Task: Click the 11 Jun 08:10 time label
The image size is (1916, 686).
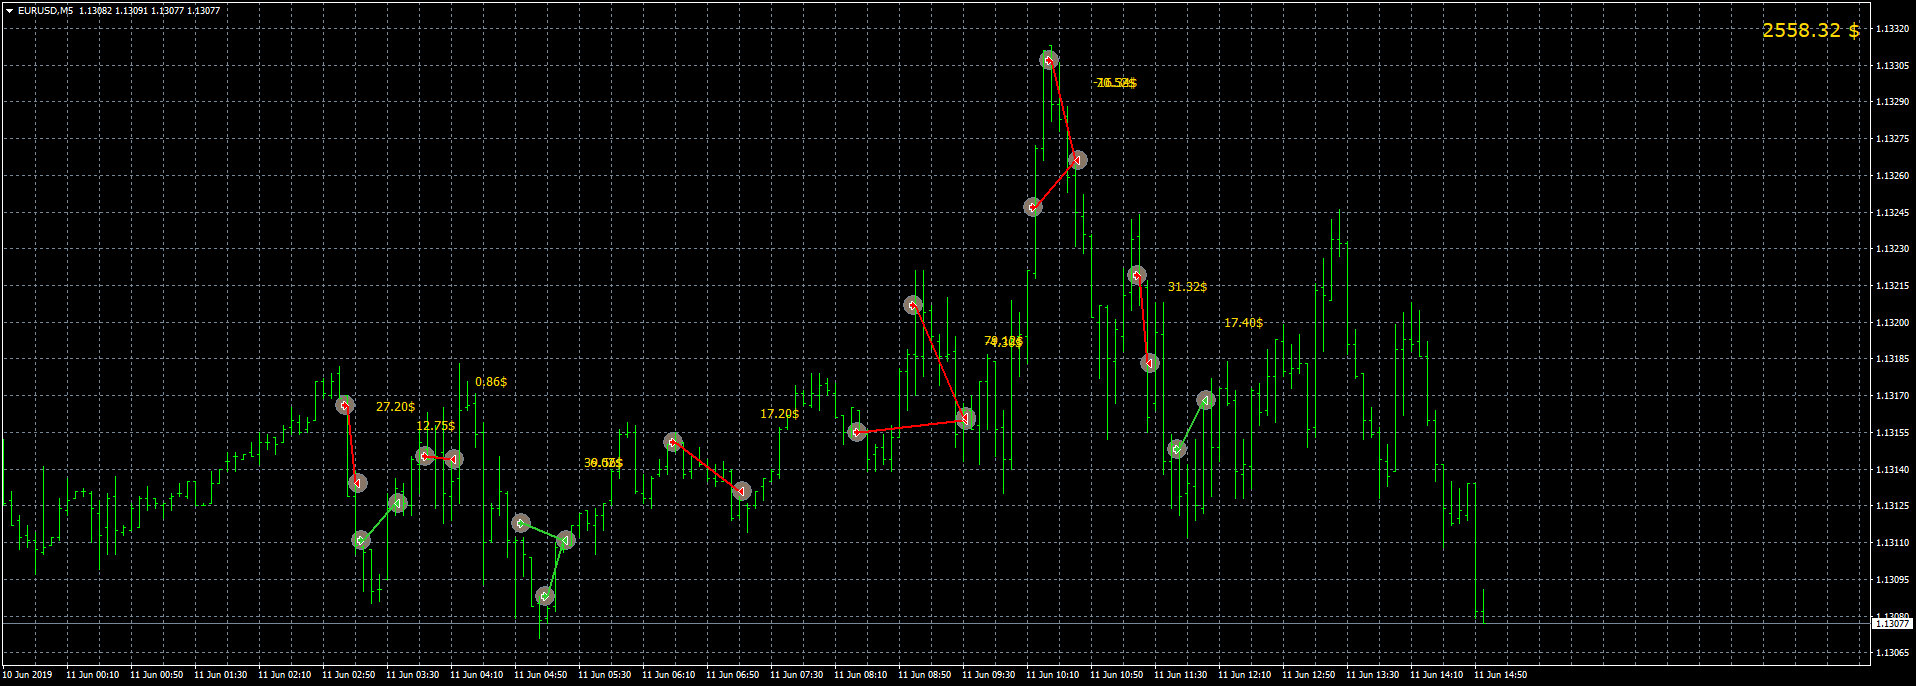Action: pyautogui.click(x=860, y=675)
